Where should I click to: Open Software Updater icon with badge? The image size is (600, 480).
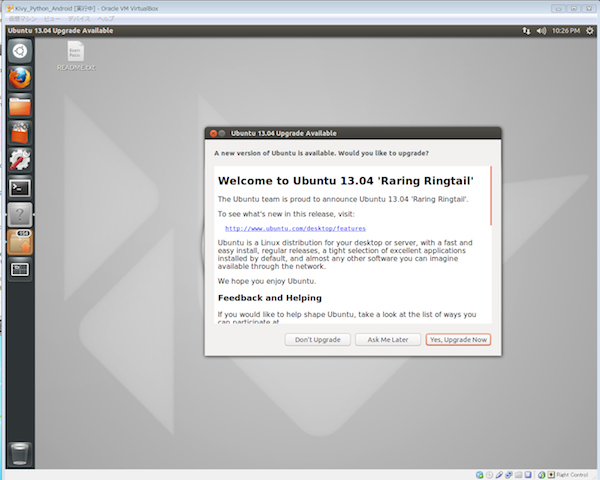point(20,242)
